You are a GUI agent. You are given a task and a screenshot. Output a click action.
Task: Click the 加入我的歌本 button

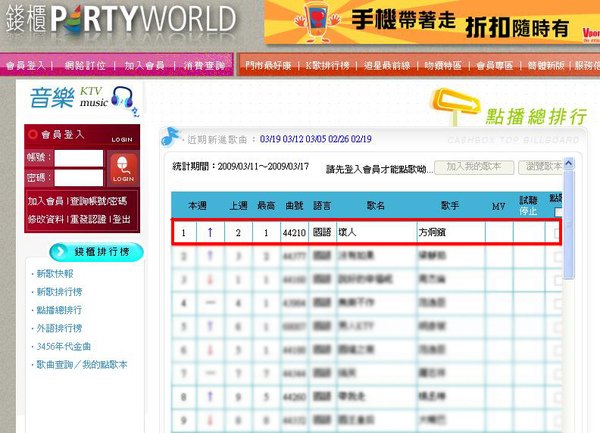pos(474,167)
